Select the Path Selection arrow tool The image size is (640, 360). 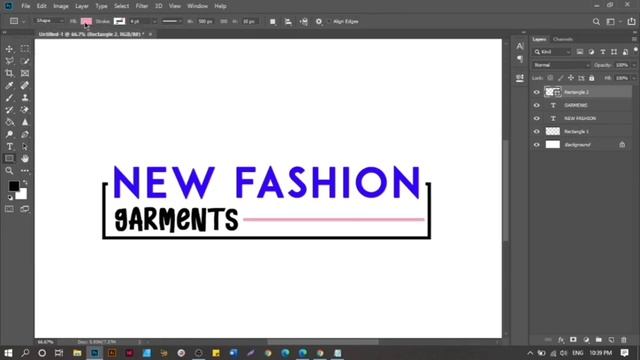click(25, 147)
